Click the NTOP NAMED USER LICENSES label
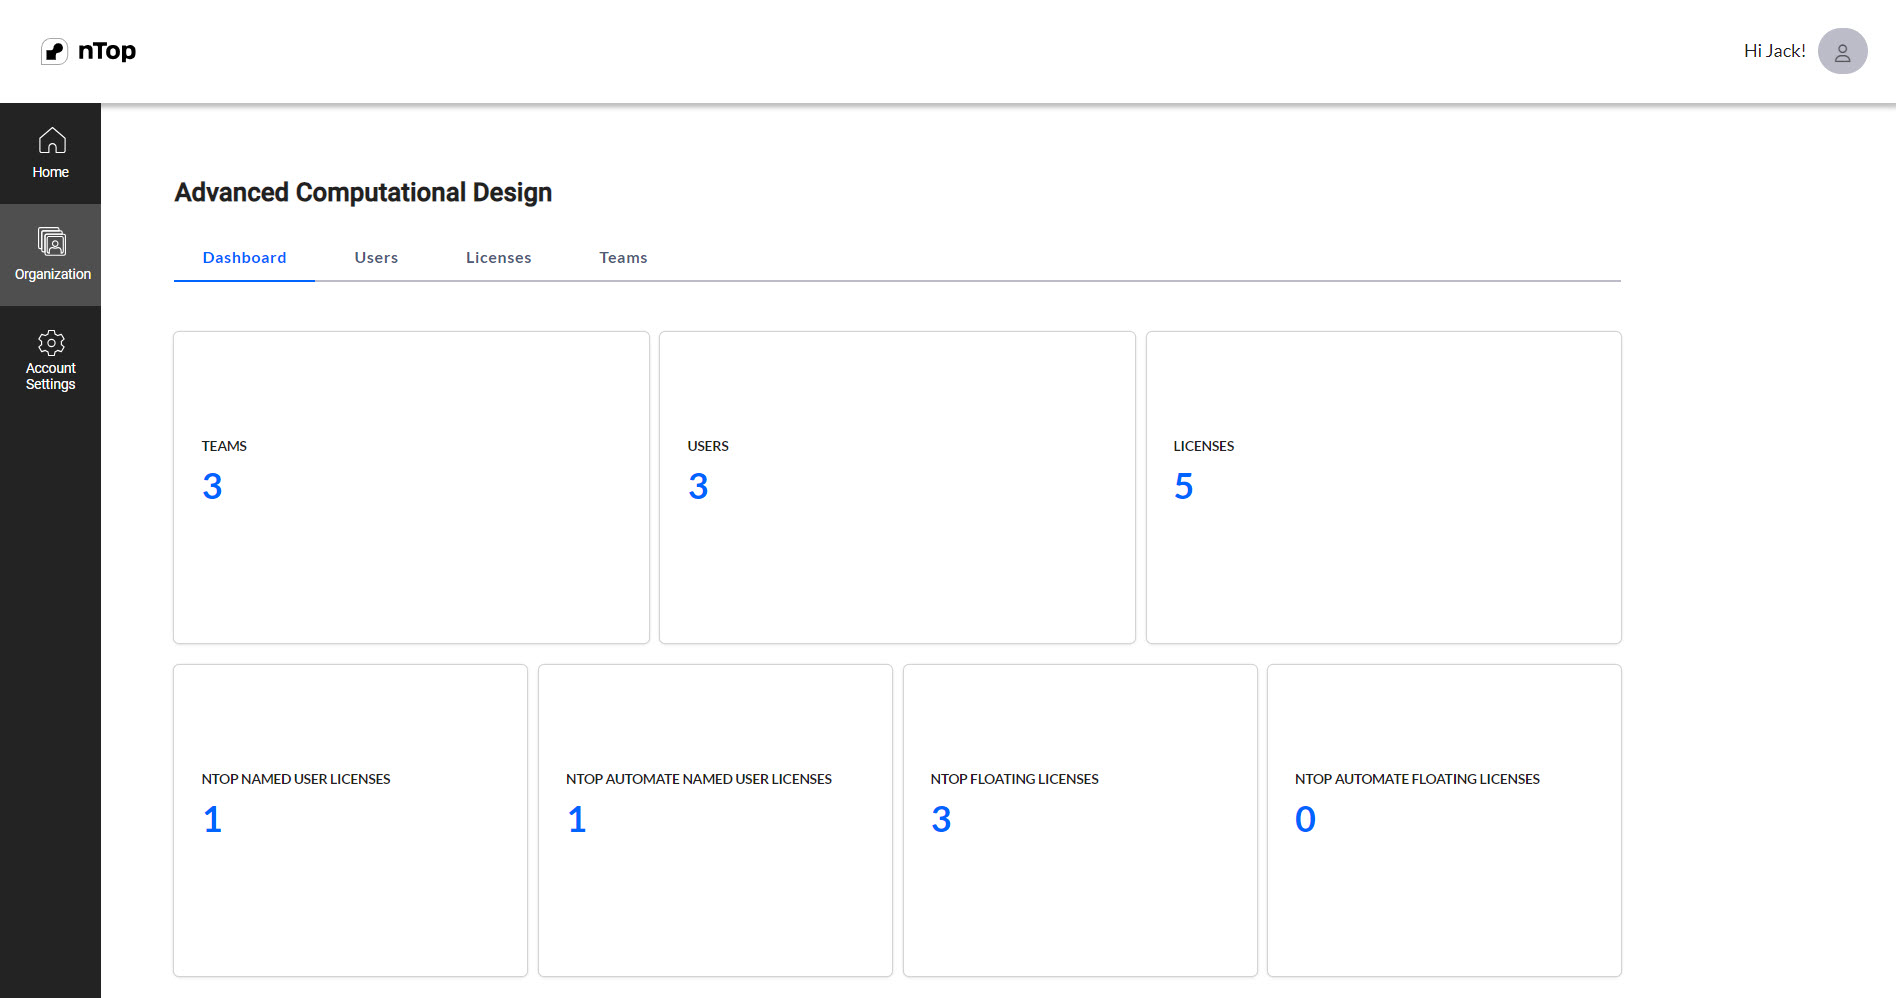Image resolution: width=1896 pixels, height=998 pixels. point(296,779)
